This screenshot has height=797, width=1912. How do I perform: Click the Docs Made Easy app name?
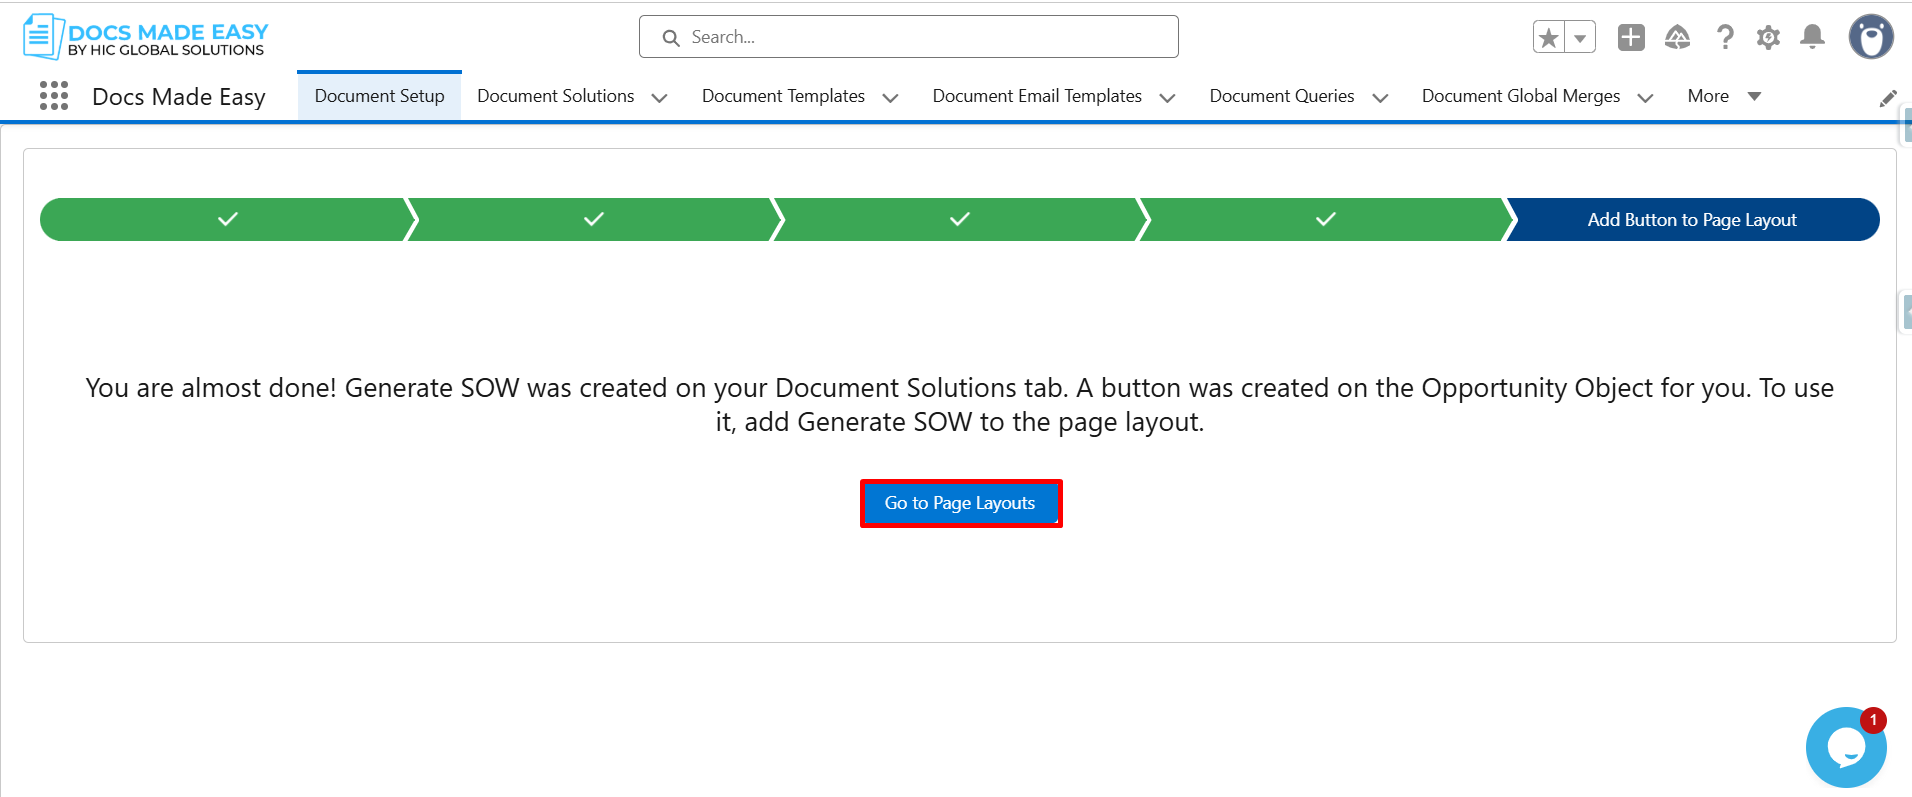pos(179,97)
